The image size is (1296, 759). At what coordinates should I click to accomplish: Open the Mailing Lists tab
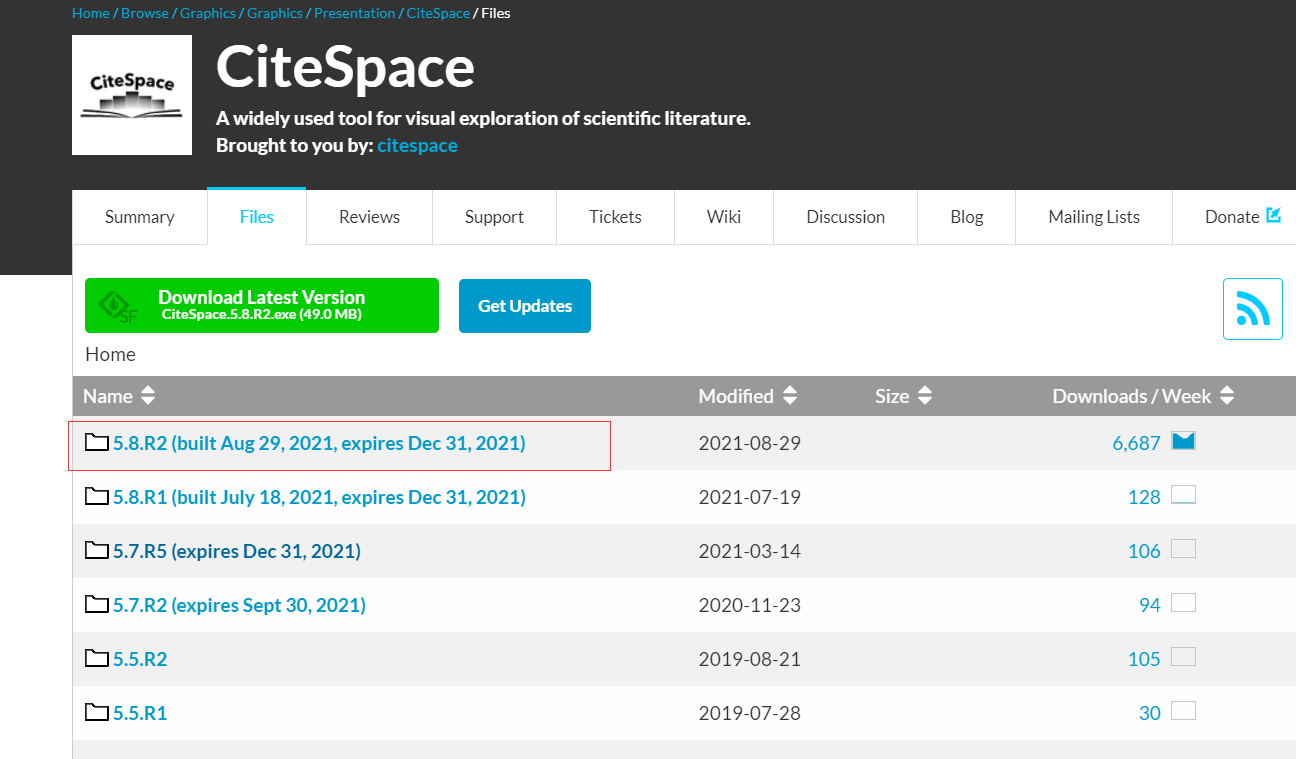[x=1094, y=217]
